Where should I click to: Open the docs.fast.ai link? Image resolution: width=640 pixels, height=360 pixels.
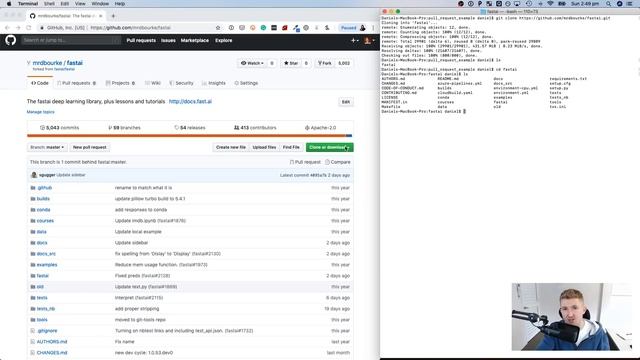click(x=190, y=102)
